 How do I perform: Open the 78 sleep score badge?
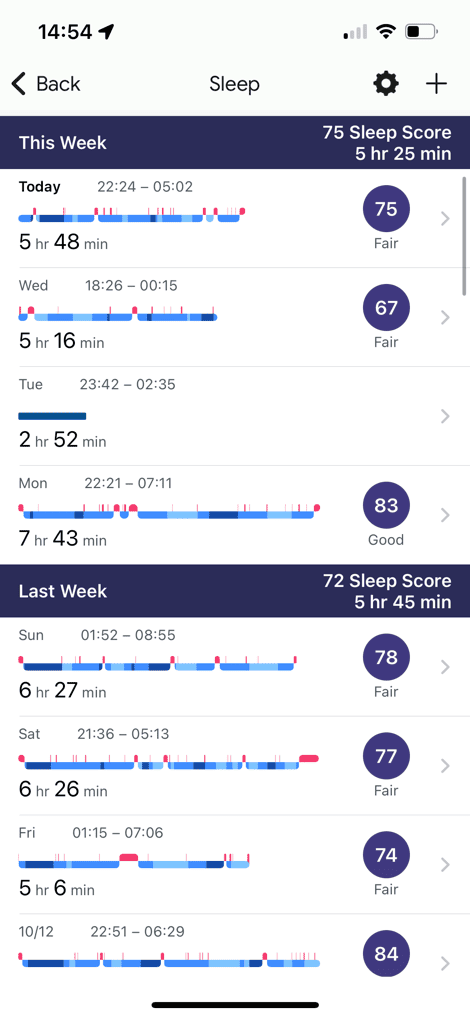(x=386, y=658)
